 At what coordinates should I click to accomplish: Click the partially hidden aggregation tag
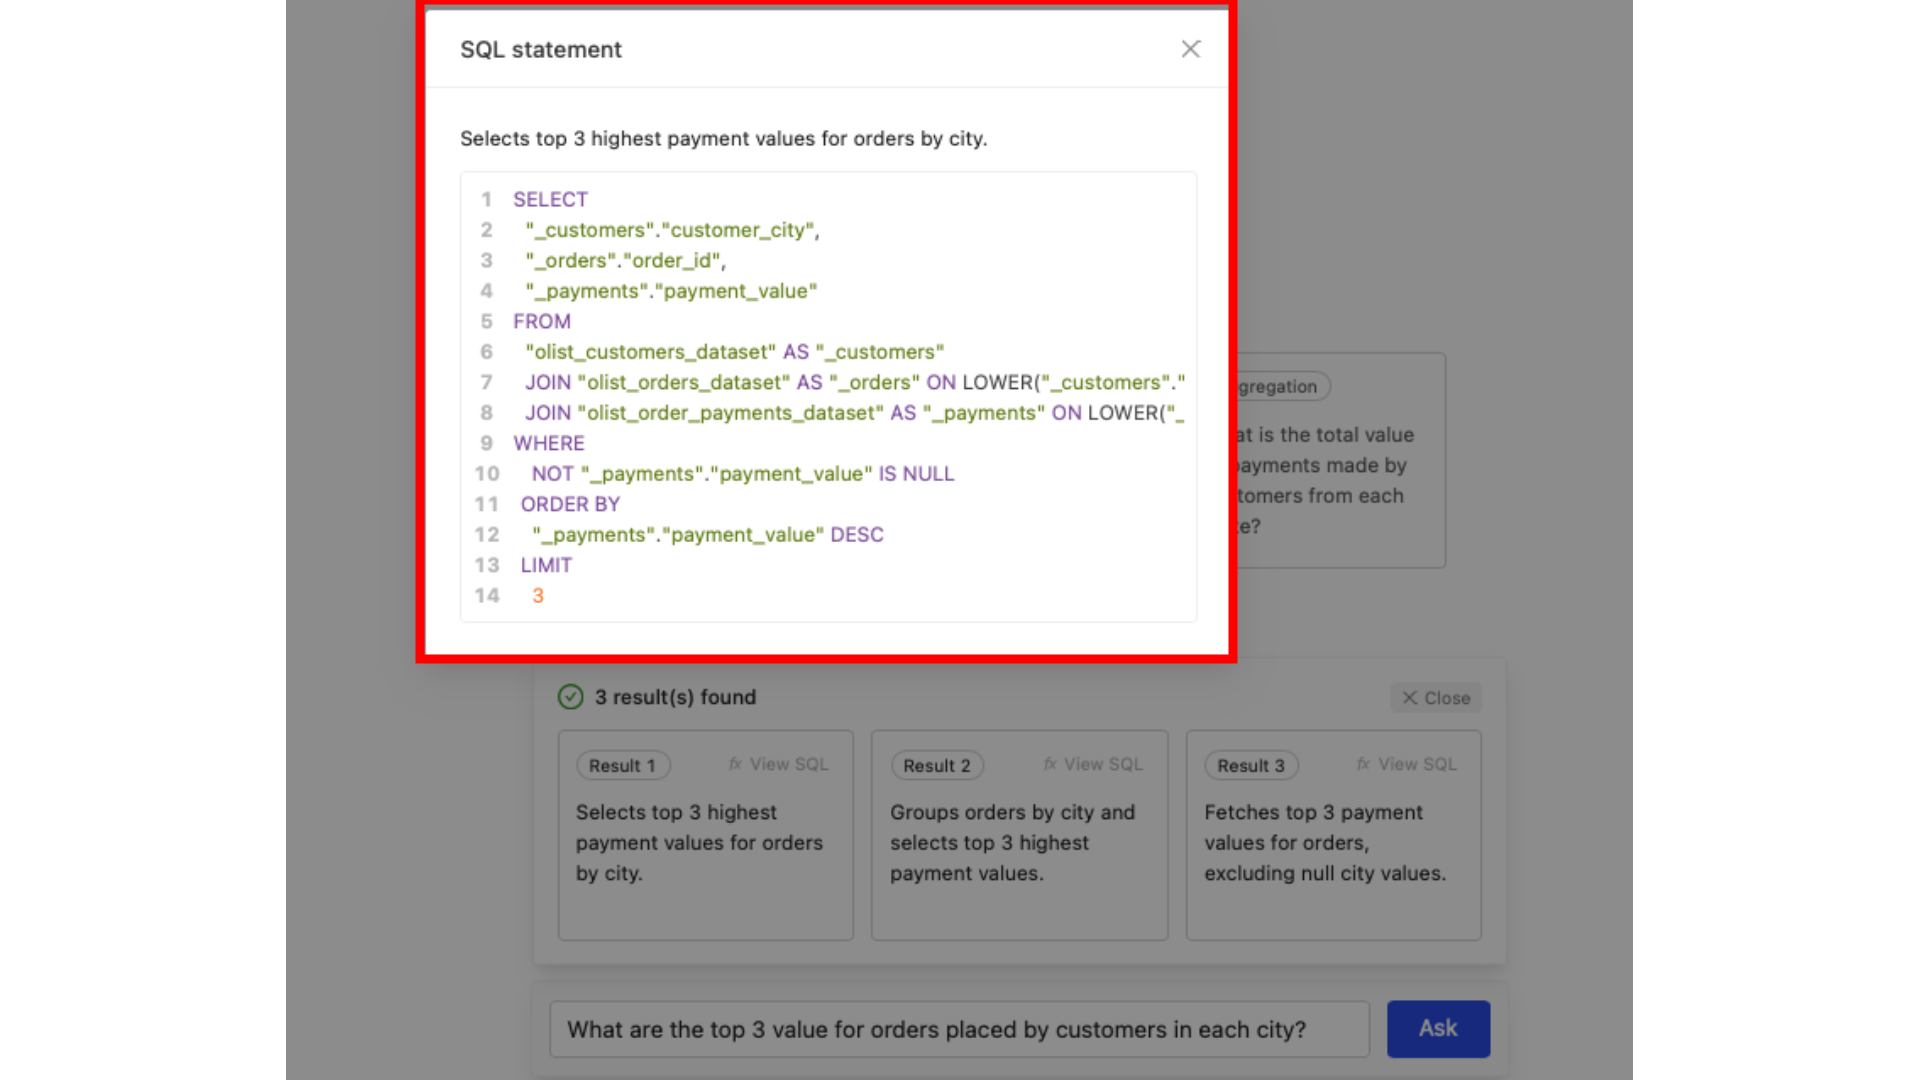coord(1283,387)
